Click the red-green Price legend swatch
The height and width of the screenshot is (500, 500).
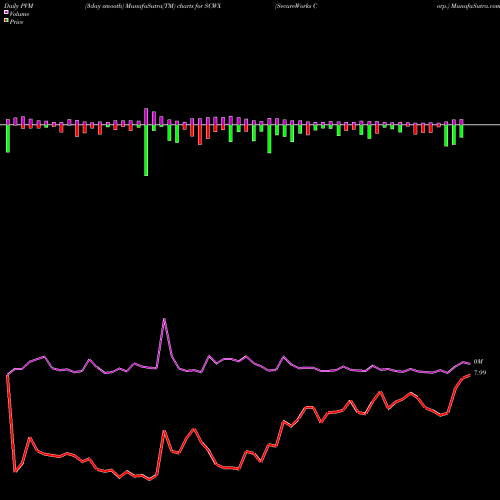point(6,21)
